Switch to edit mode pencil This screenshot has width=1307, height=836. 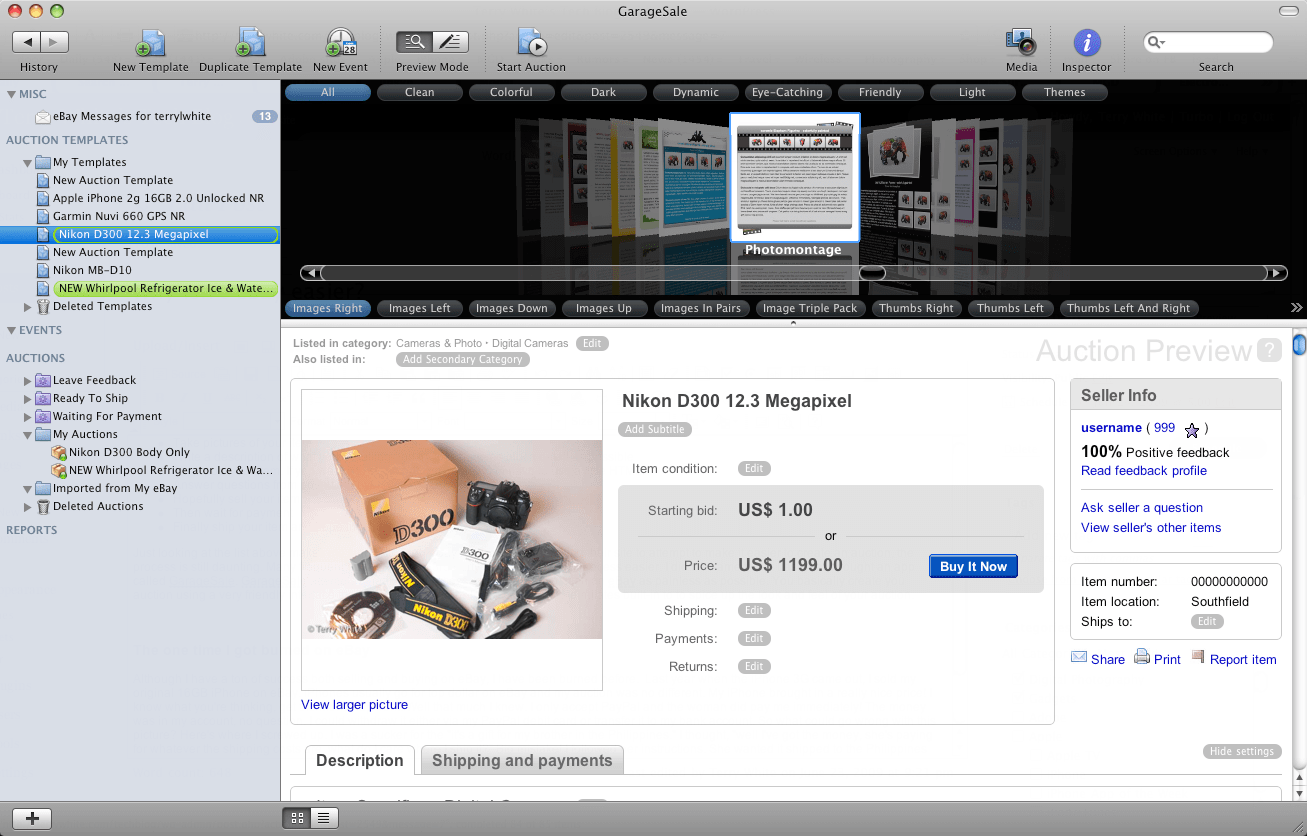click(x=450, y=42)
